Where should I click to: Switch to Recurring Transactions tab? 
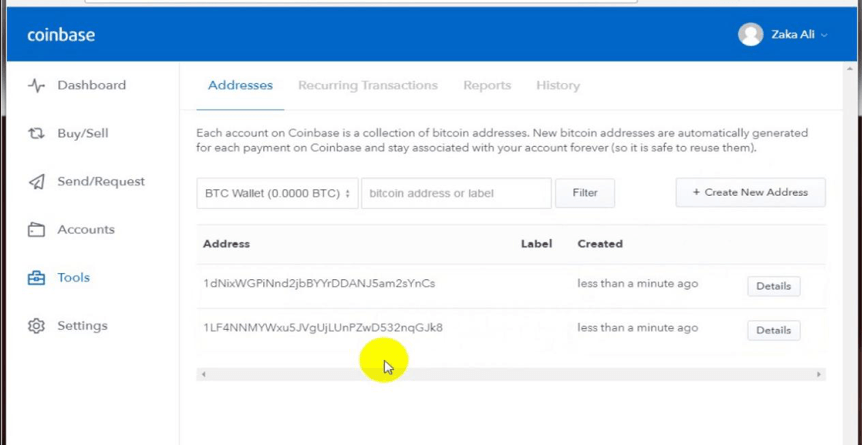[x=368, y=85]
